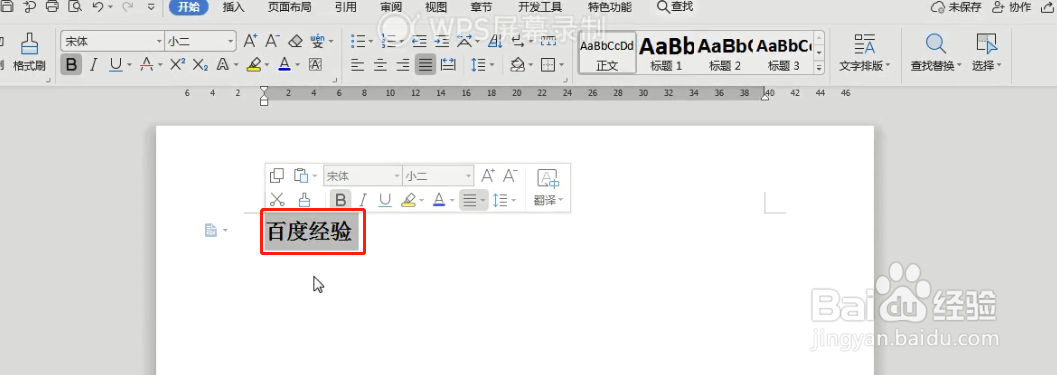Decrease paragraph indent

[x=419, y=41]
